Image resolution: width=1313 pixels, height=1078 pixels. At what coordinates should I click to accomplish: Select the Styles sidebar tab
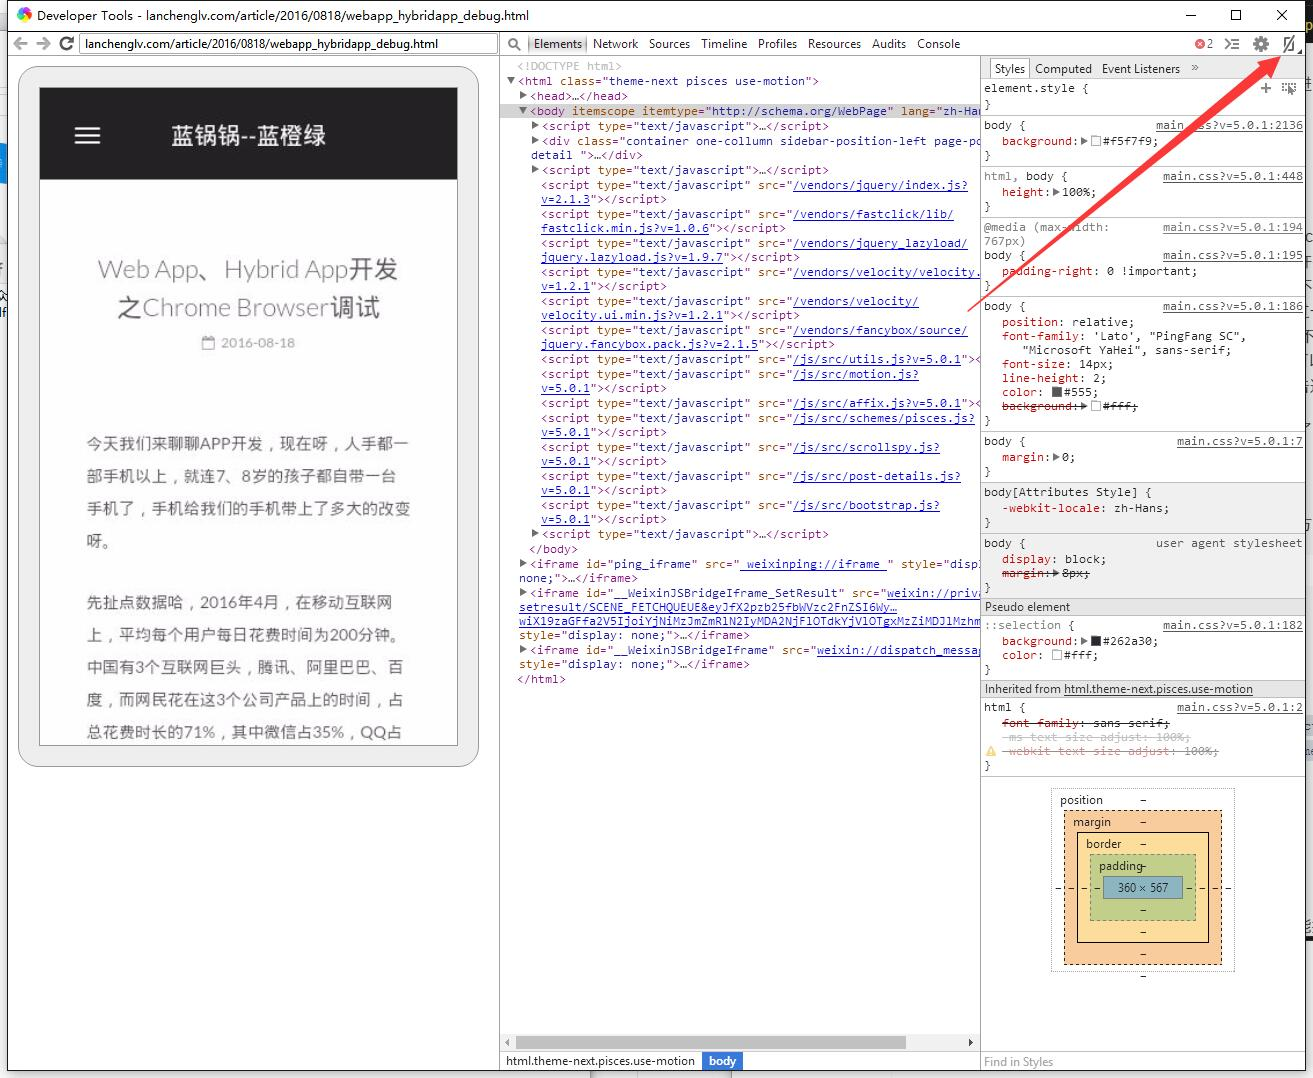1009,69
